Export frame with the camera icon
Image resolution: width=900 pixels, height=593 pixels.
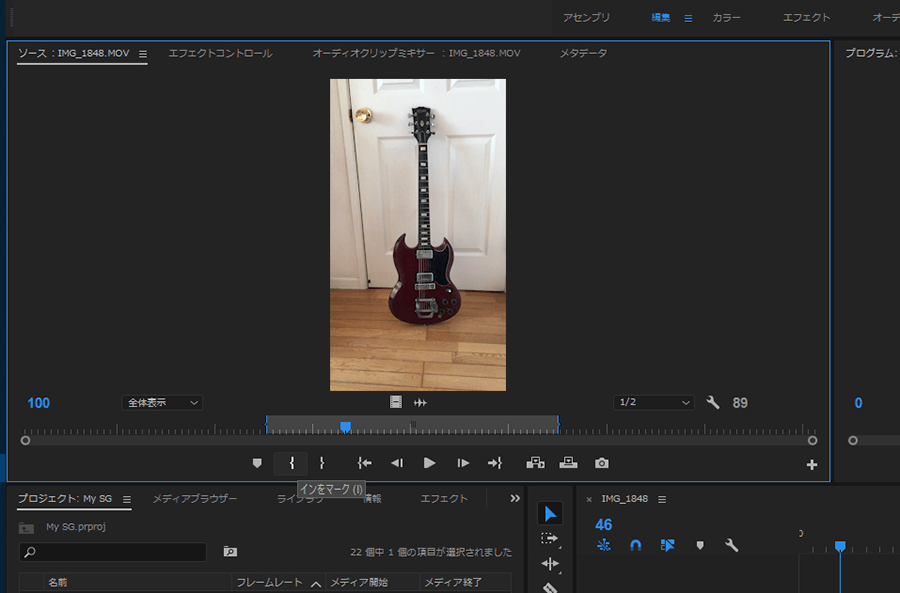point(601,463)
